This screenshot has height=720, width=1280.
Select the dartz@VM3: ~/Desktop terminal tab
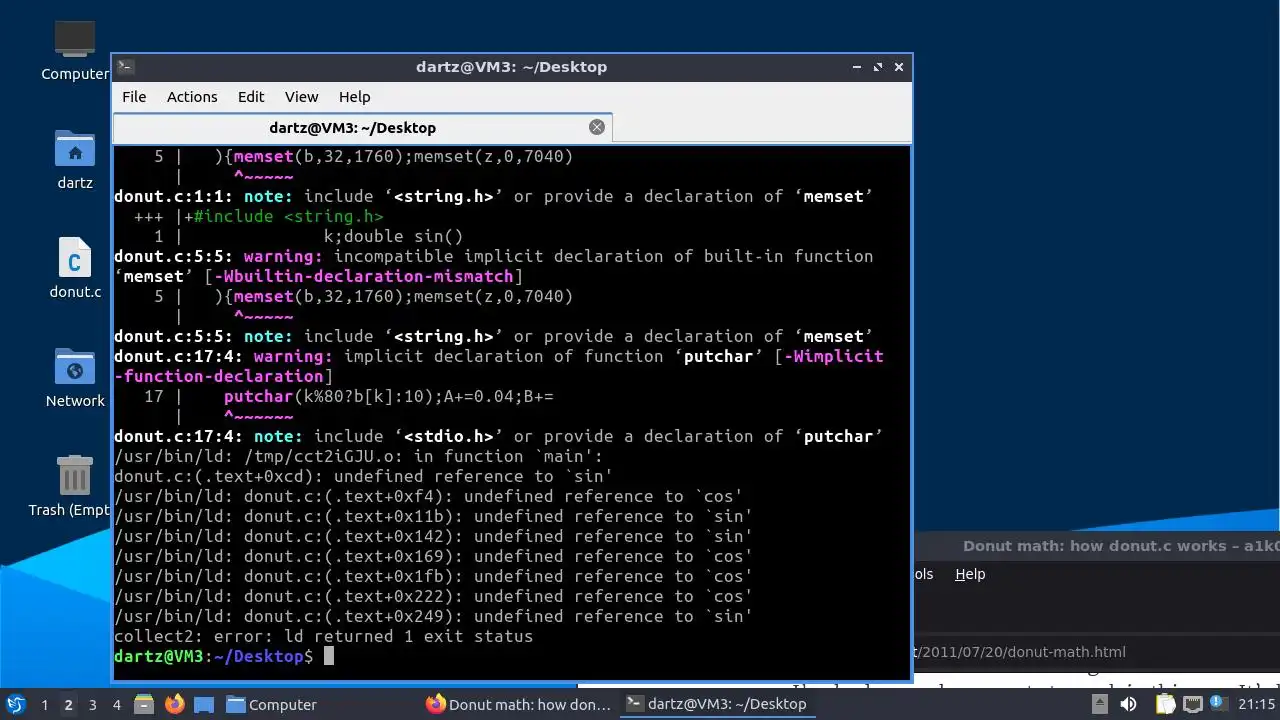click(x=352, y=128)
